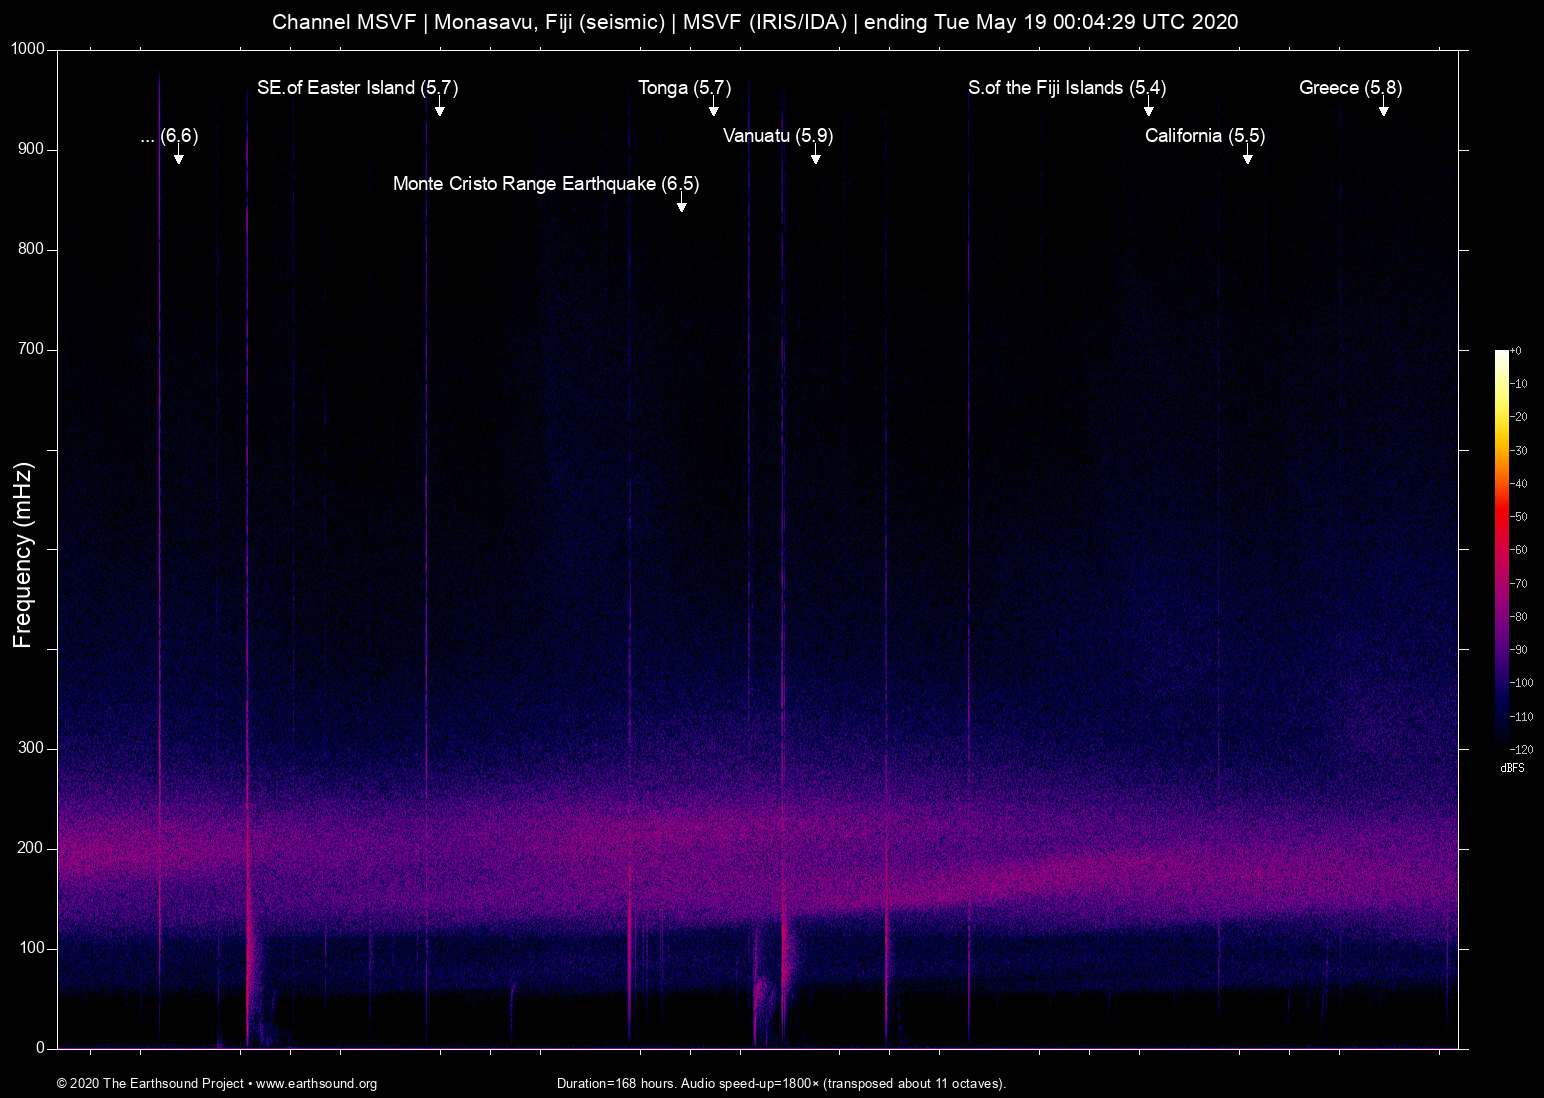Select the 'Tonga (5.7)' event label
This screenshot has width=1544, height=1098.
(x=685, y=88)
